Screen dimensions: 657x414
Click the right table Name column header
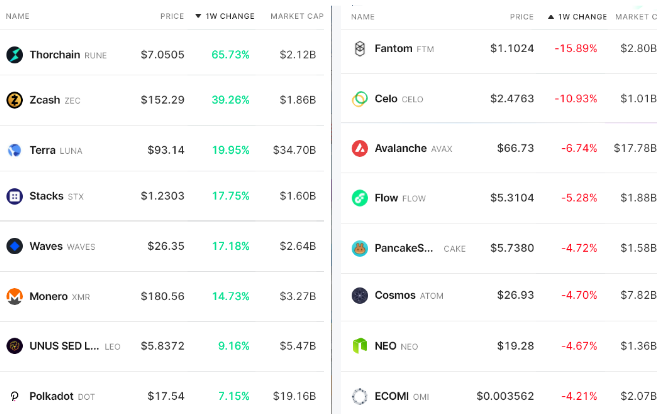(x=363, y=17)
